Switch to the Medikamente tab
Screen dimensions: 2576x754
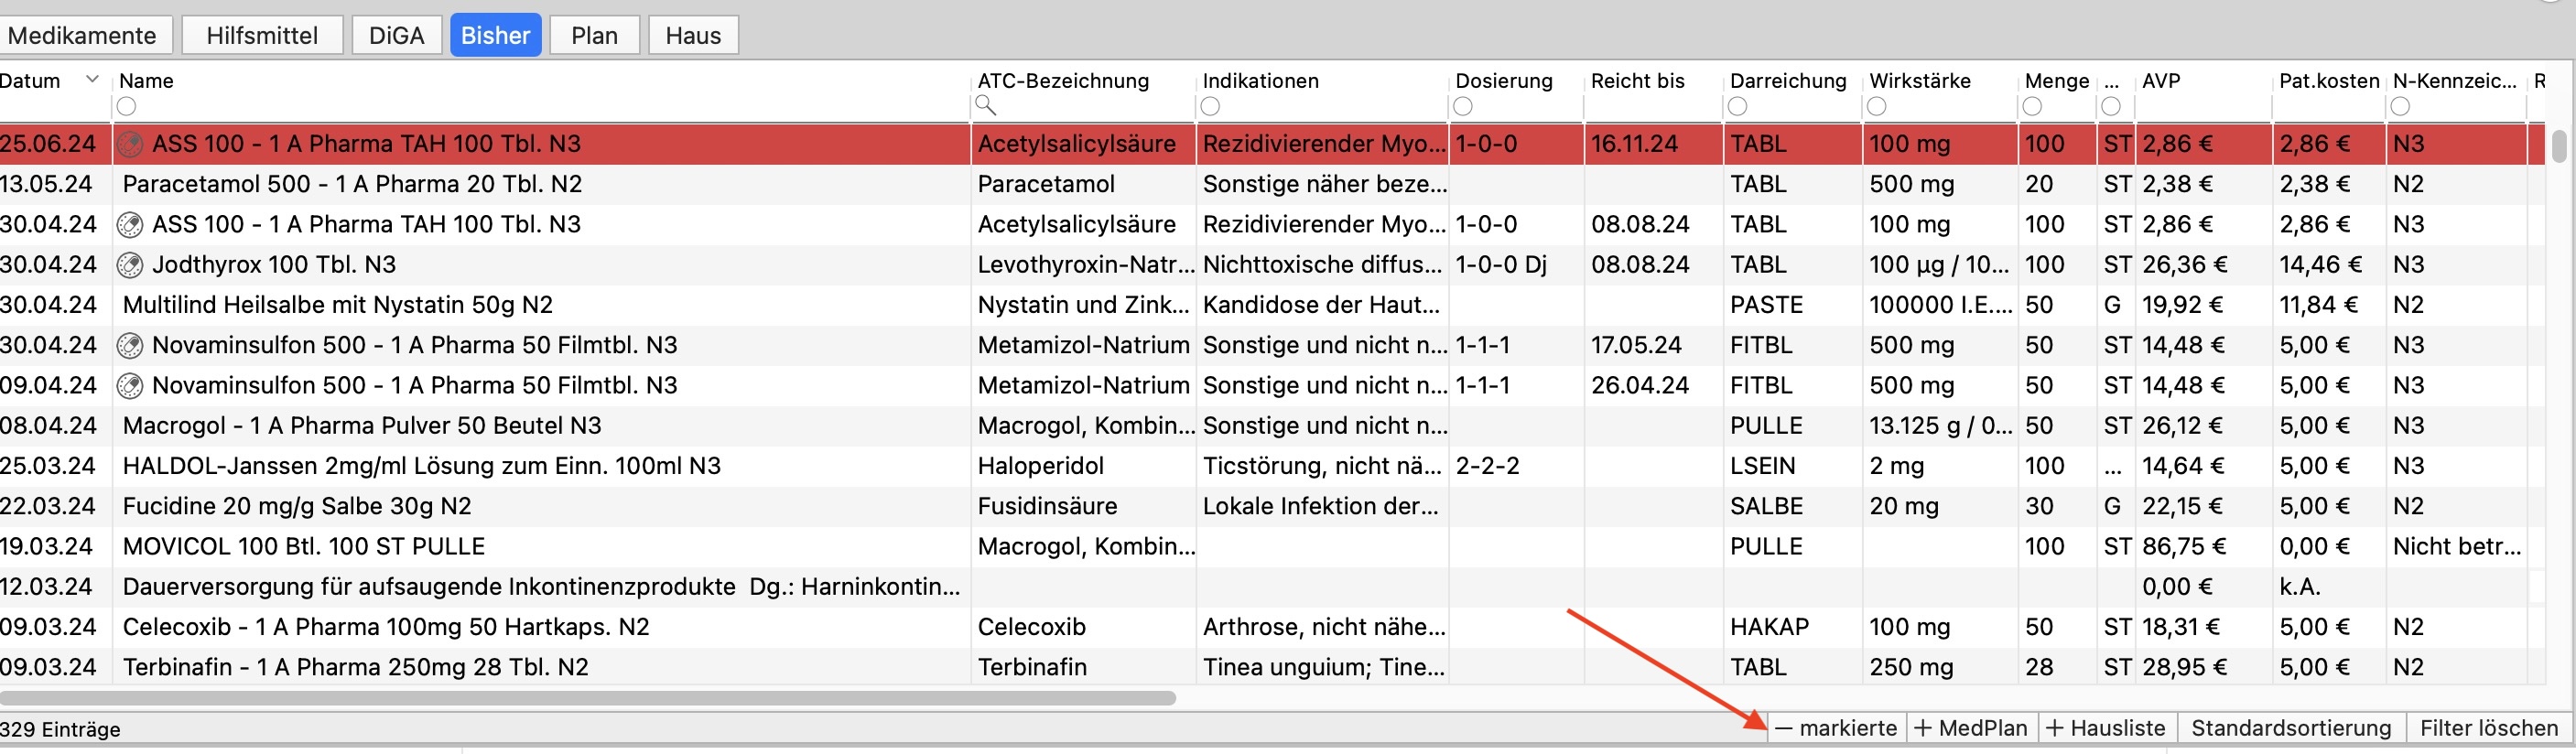(84, 36)
